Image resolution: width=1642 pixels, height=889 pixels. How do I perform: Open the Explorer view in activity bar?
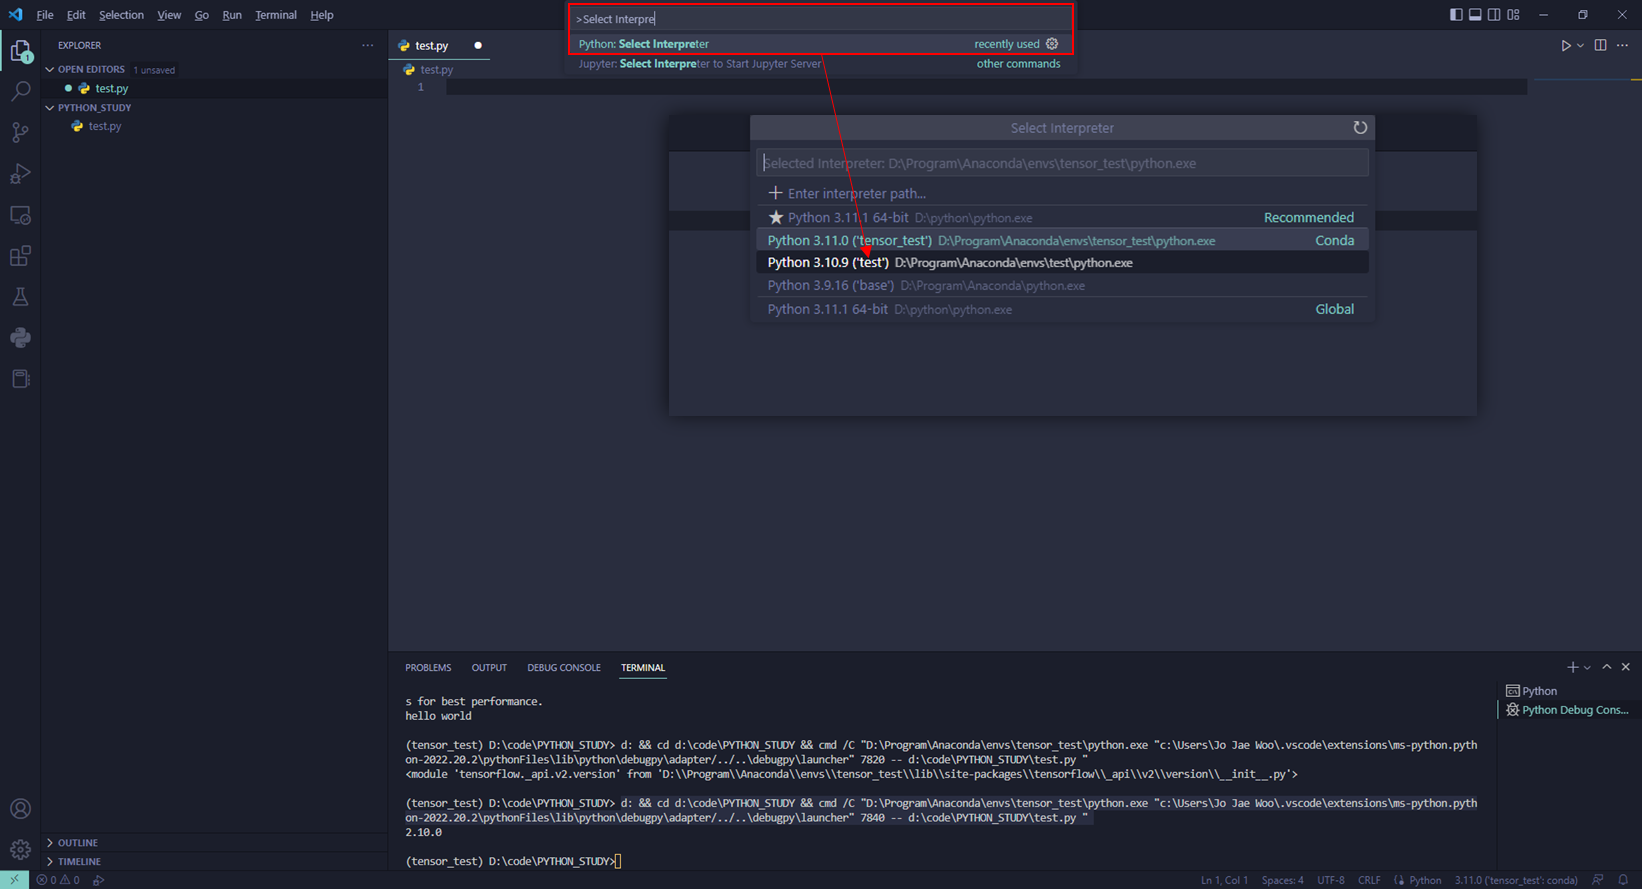(x=20, y=50)
